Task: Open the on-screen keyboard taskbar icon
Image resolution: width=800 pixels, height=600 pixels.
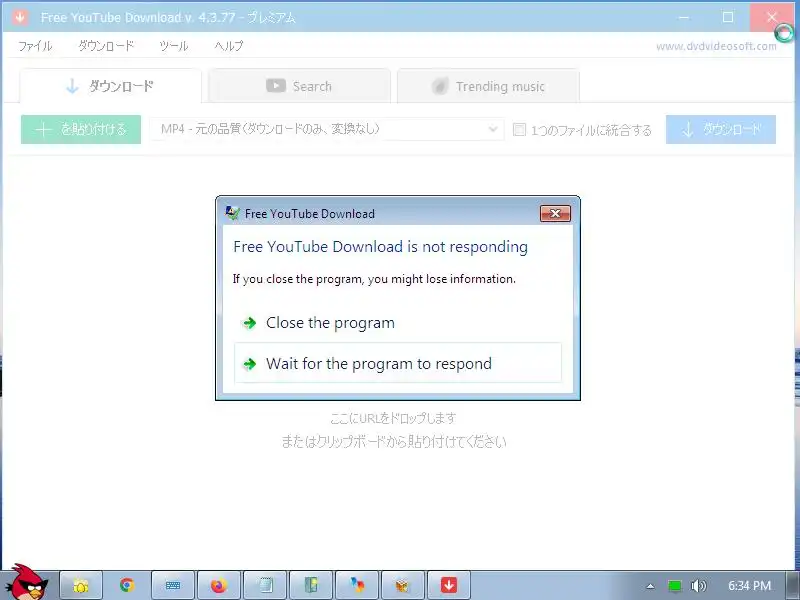Action: pos(173,585)
